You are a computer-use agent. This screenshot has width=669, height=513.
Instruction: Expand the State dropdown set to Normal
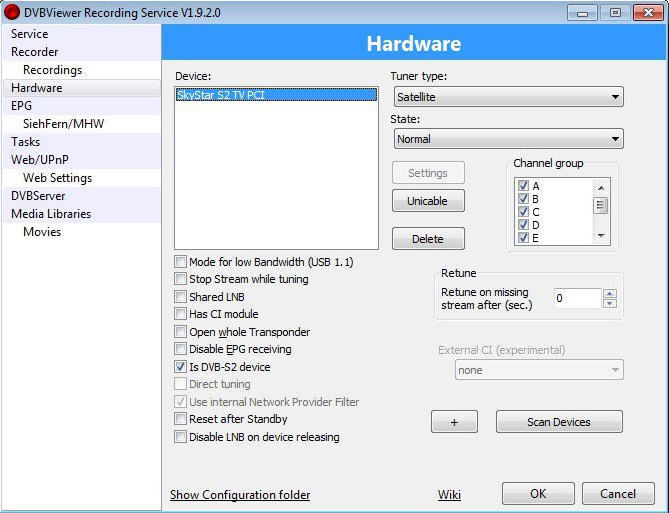tap(507, 139)
